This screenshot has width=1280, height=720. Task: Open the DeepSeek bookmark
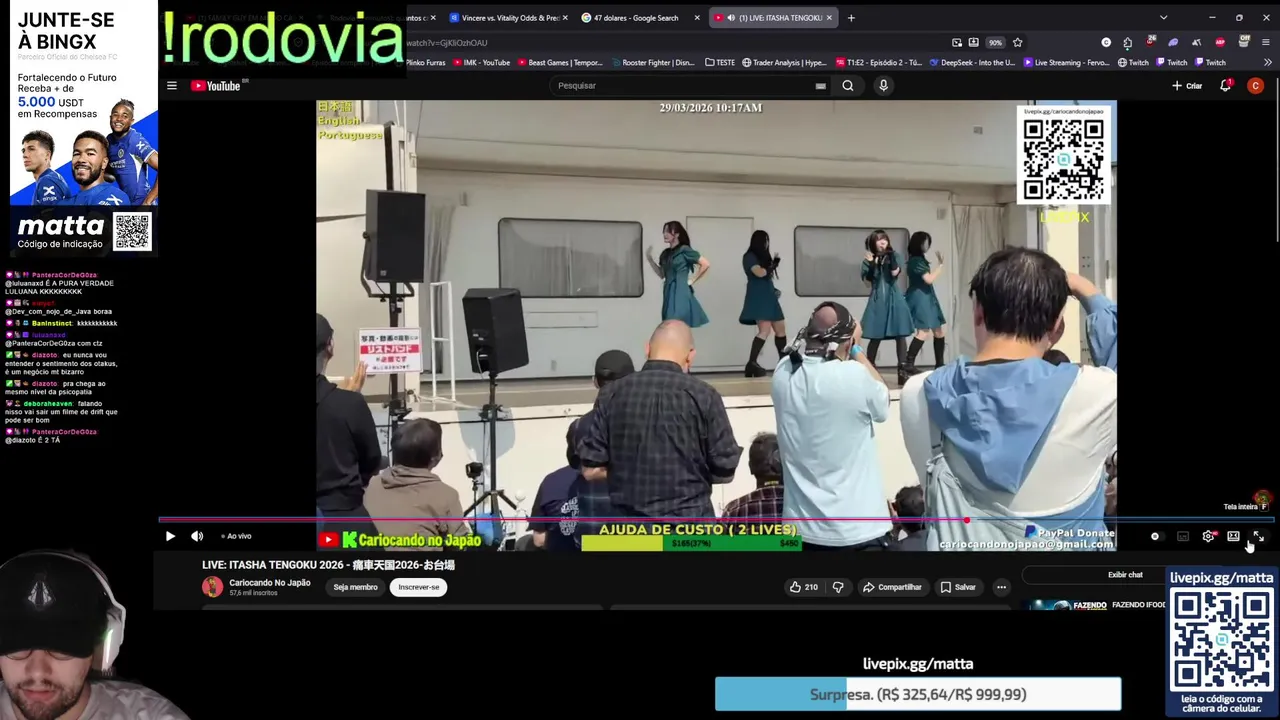coord(972,63)
